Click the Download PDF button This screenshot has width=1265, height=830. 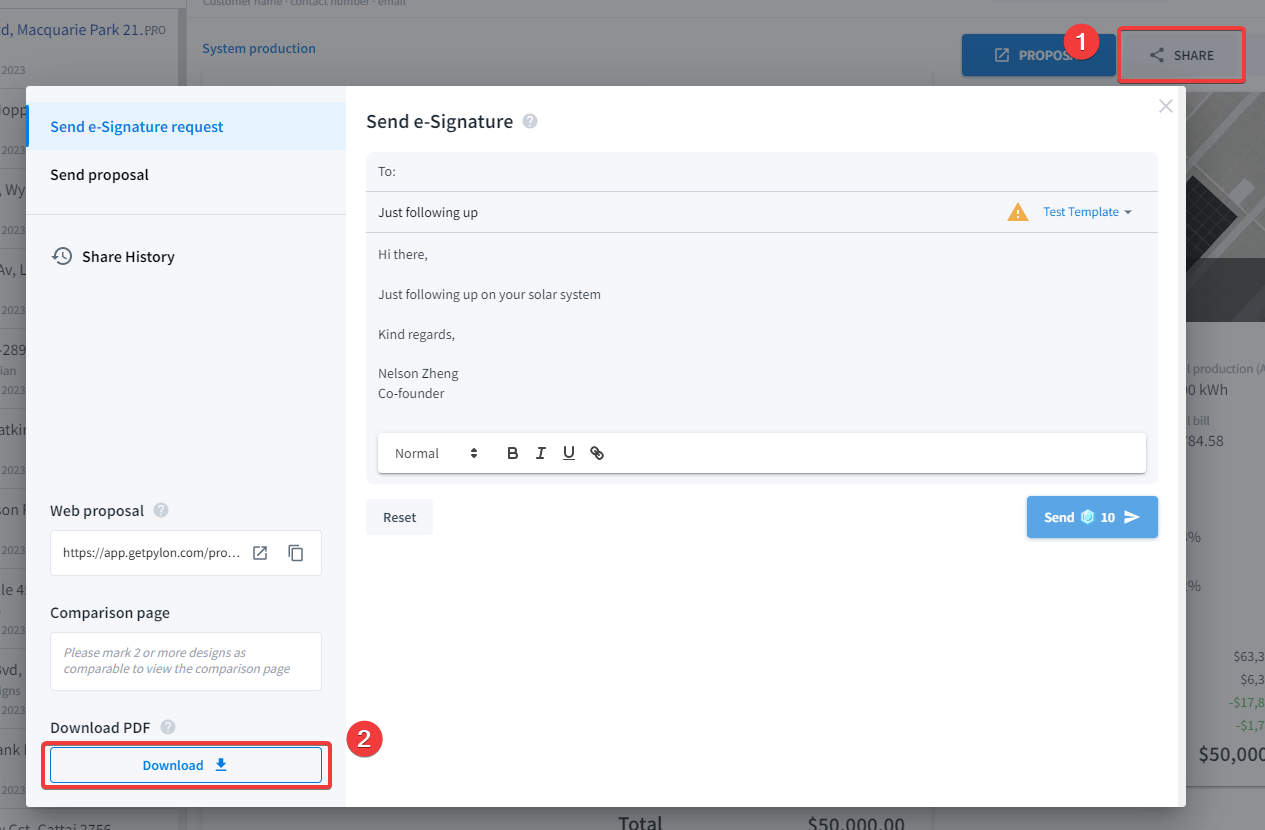click(186, 765)
